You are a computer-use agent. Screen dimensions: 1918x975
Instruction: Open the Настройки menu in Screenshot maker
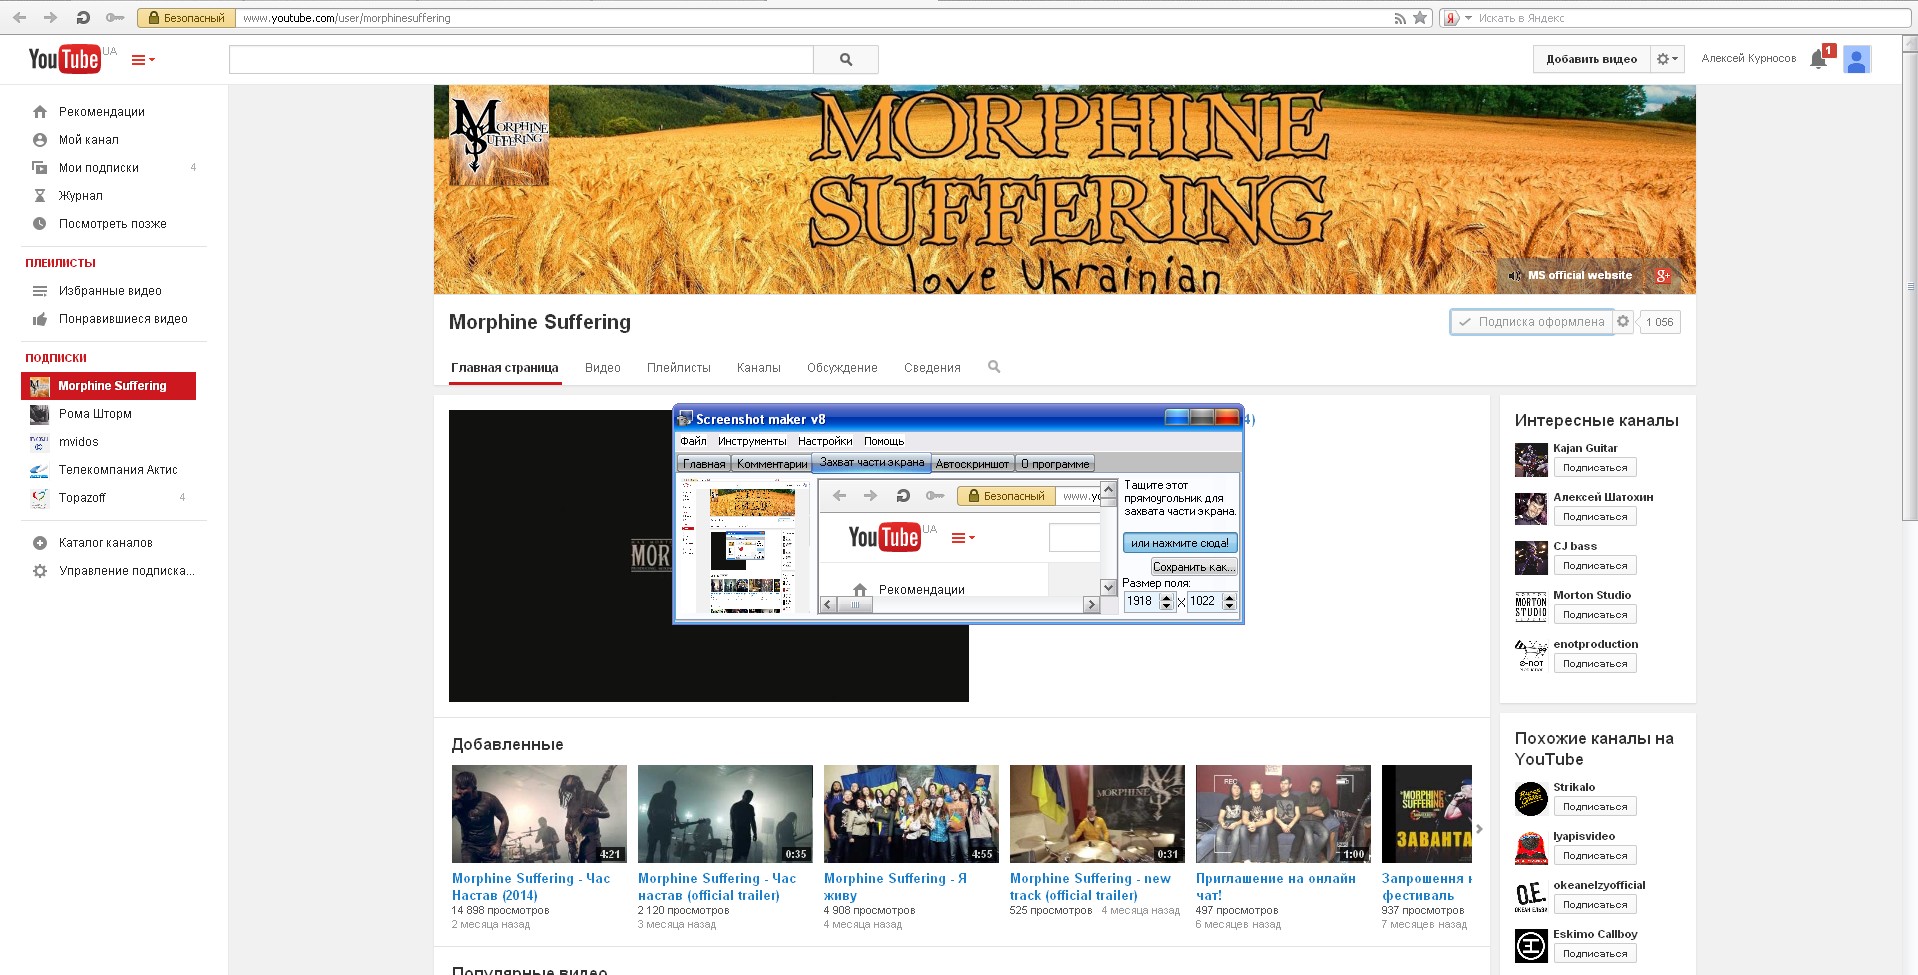825,441
